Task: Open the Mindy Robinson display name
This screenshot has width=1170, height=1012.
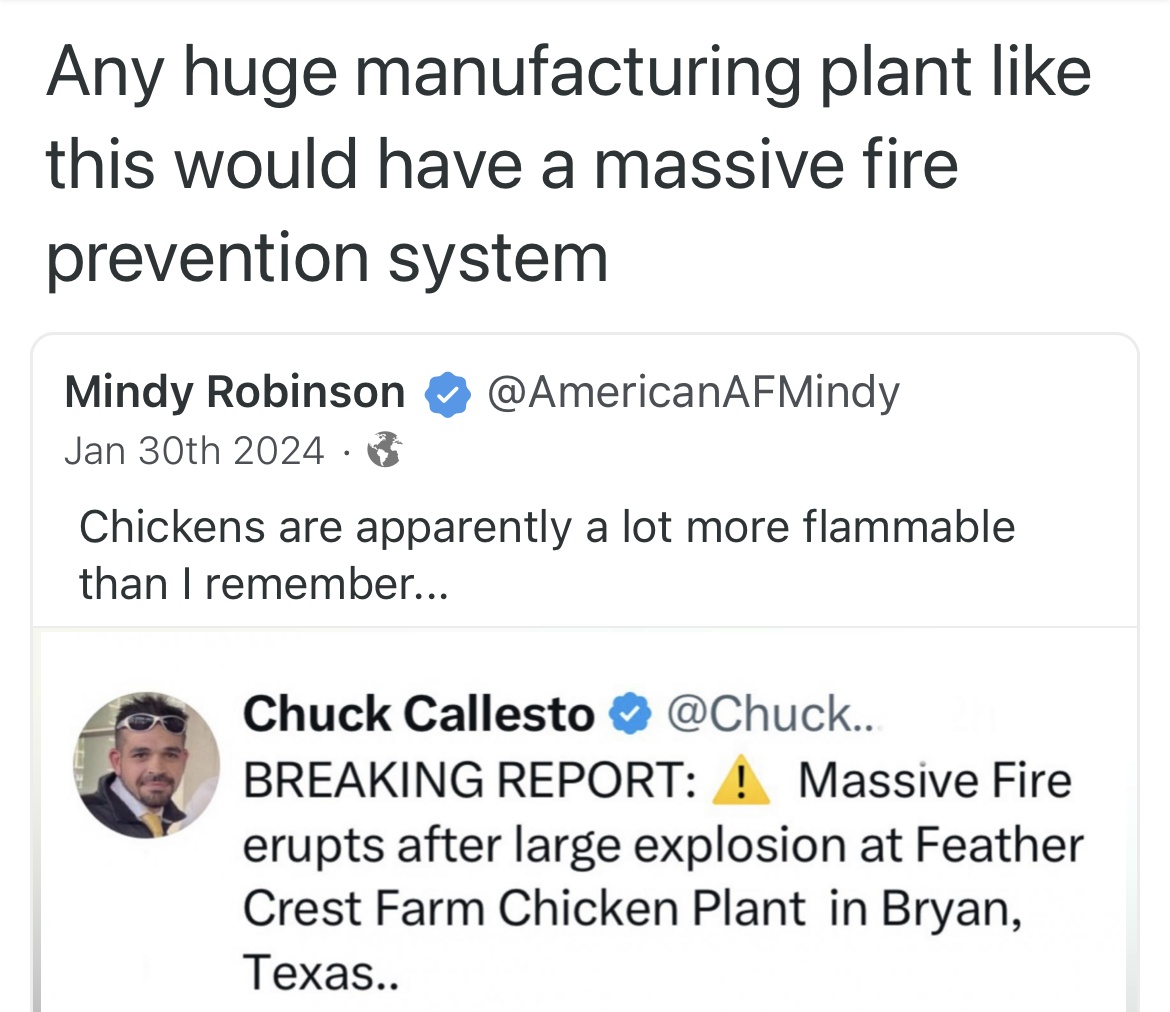Action: click(234, 392)
